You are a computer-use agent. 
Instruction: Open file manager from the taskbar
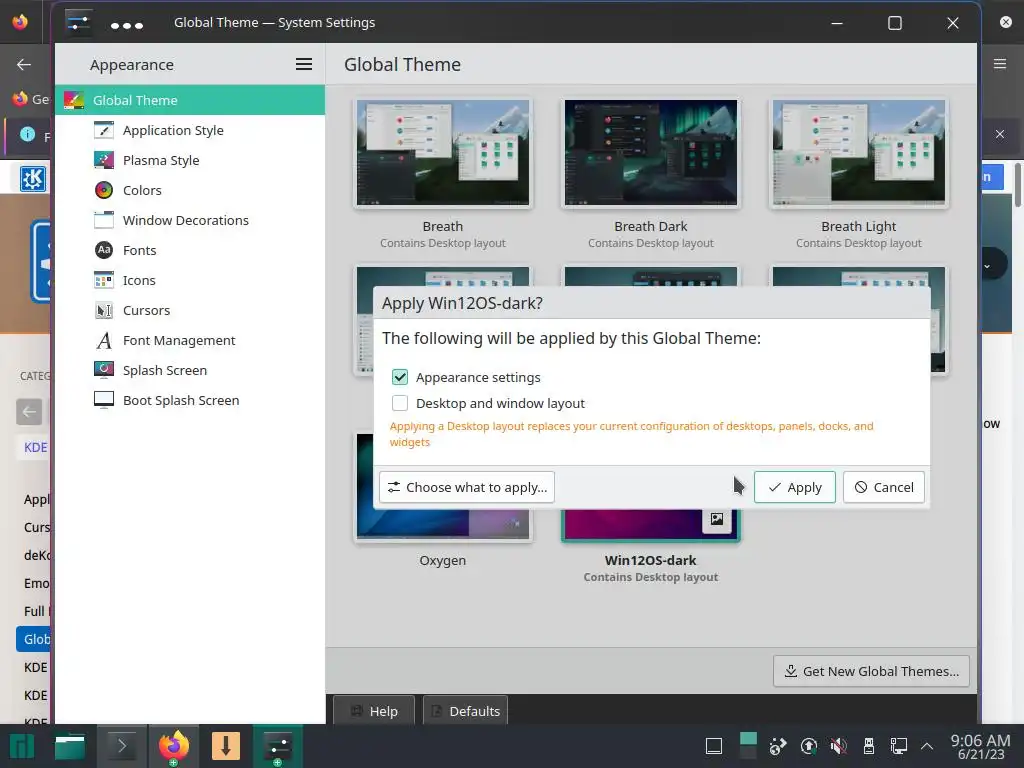[70, 746]
